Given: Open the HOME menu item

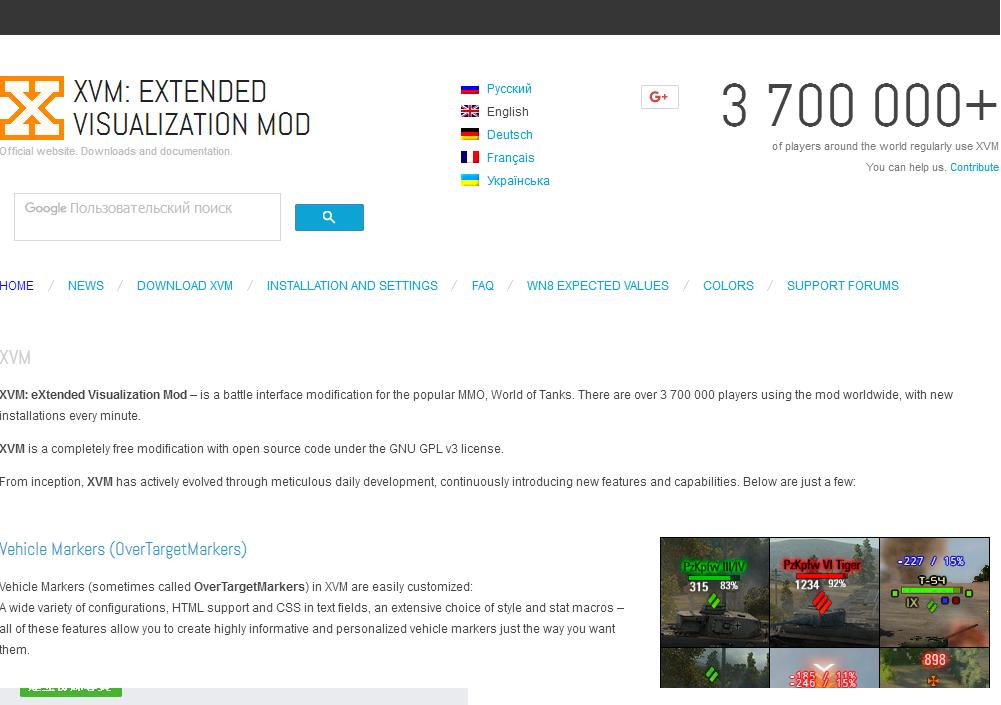Looking at the screenshot, I should click(17, 286).
